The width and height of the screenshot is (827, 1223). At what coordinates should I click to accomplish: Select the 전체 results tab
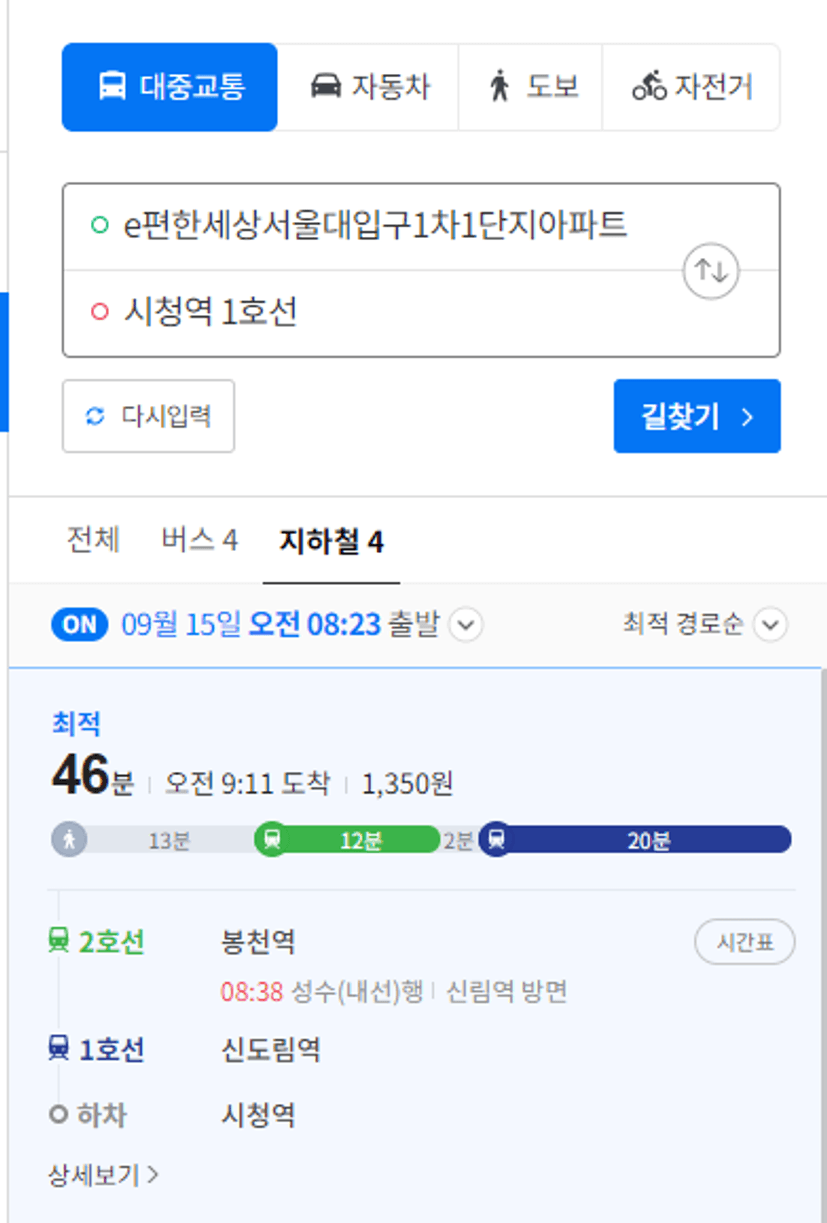pyautogui.click(x=93, y=541)
